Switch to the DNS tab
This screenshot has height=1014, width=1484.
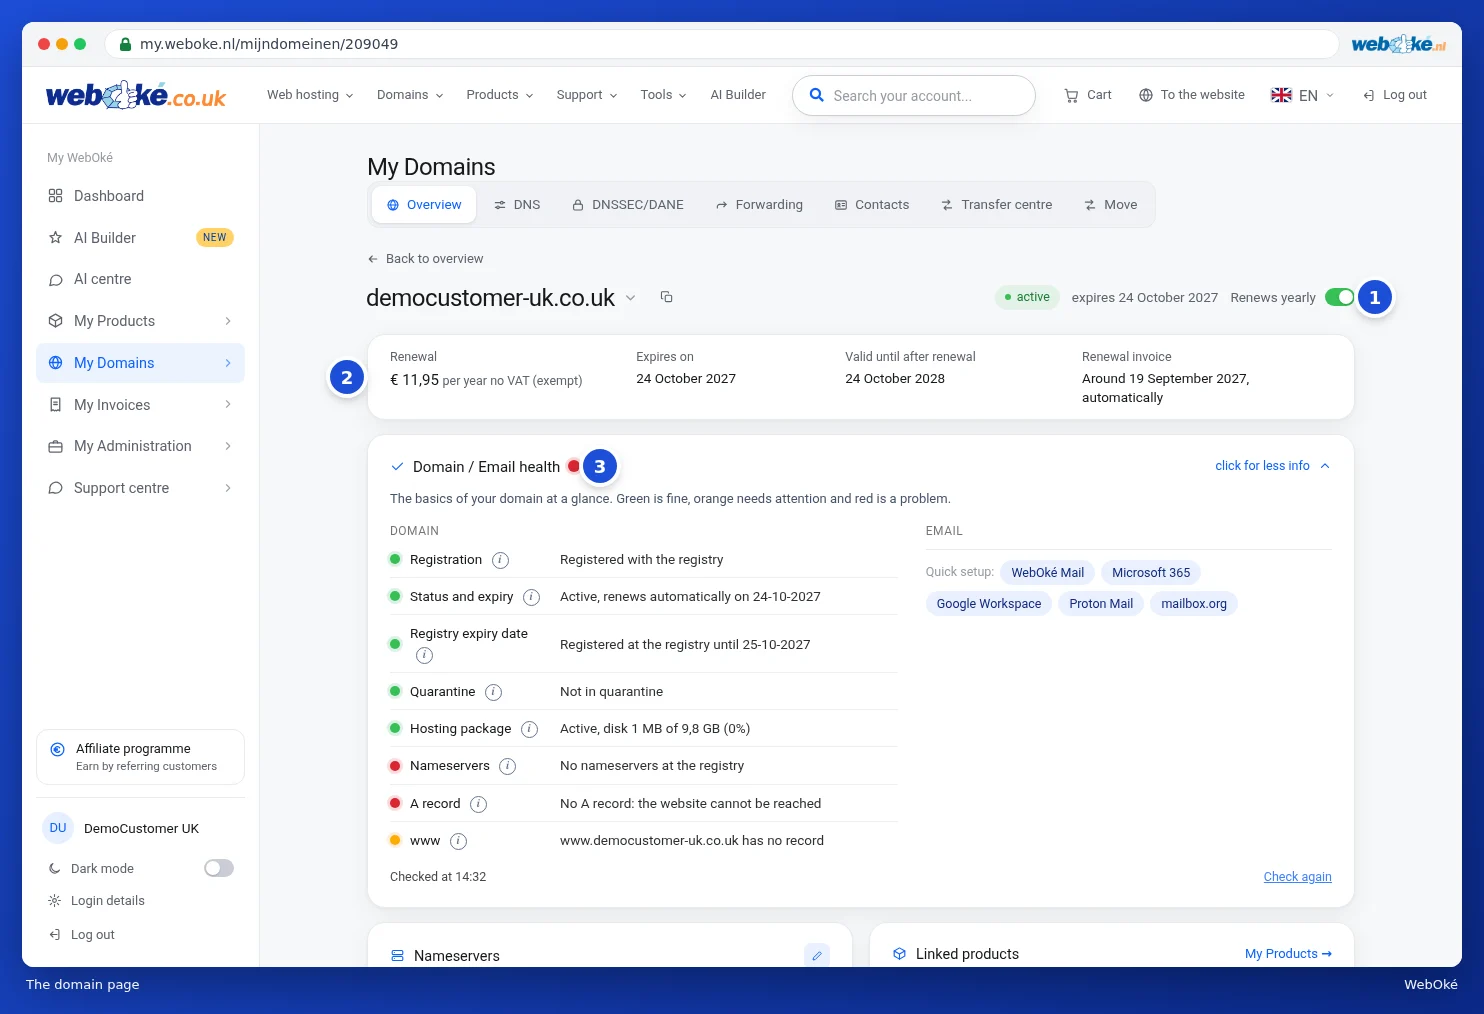pyautogui.click(x=517, y=205)
